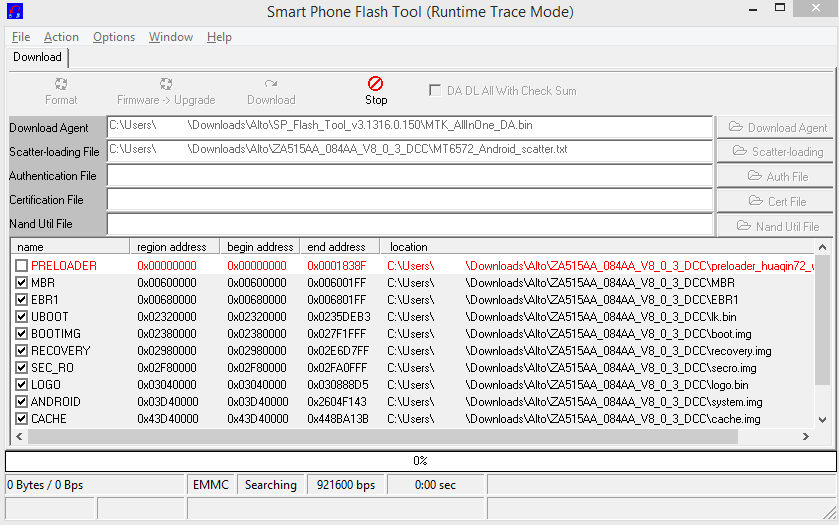839x525 pixels.
Task: Click the Scatter-loading File path field
Action: click(409, 151)
